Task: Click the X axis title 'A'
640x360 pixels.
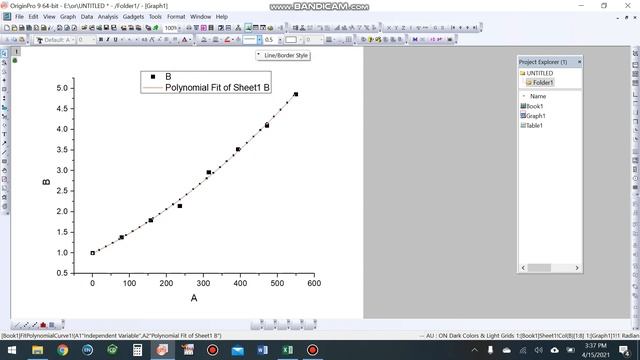Action: click(x=194, y=298)
